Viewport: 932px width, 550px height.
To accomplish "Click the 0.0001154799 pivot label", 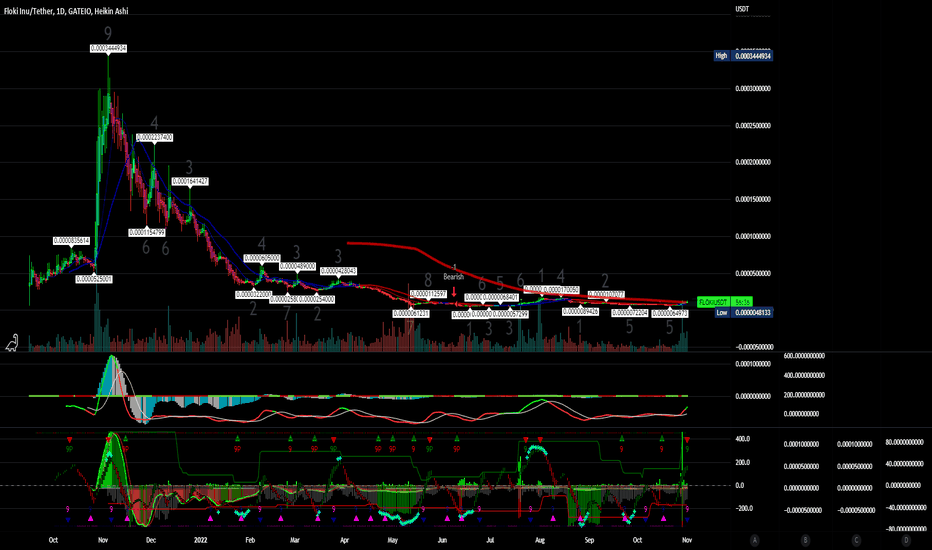I will click(x=147, y=232).
